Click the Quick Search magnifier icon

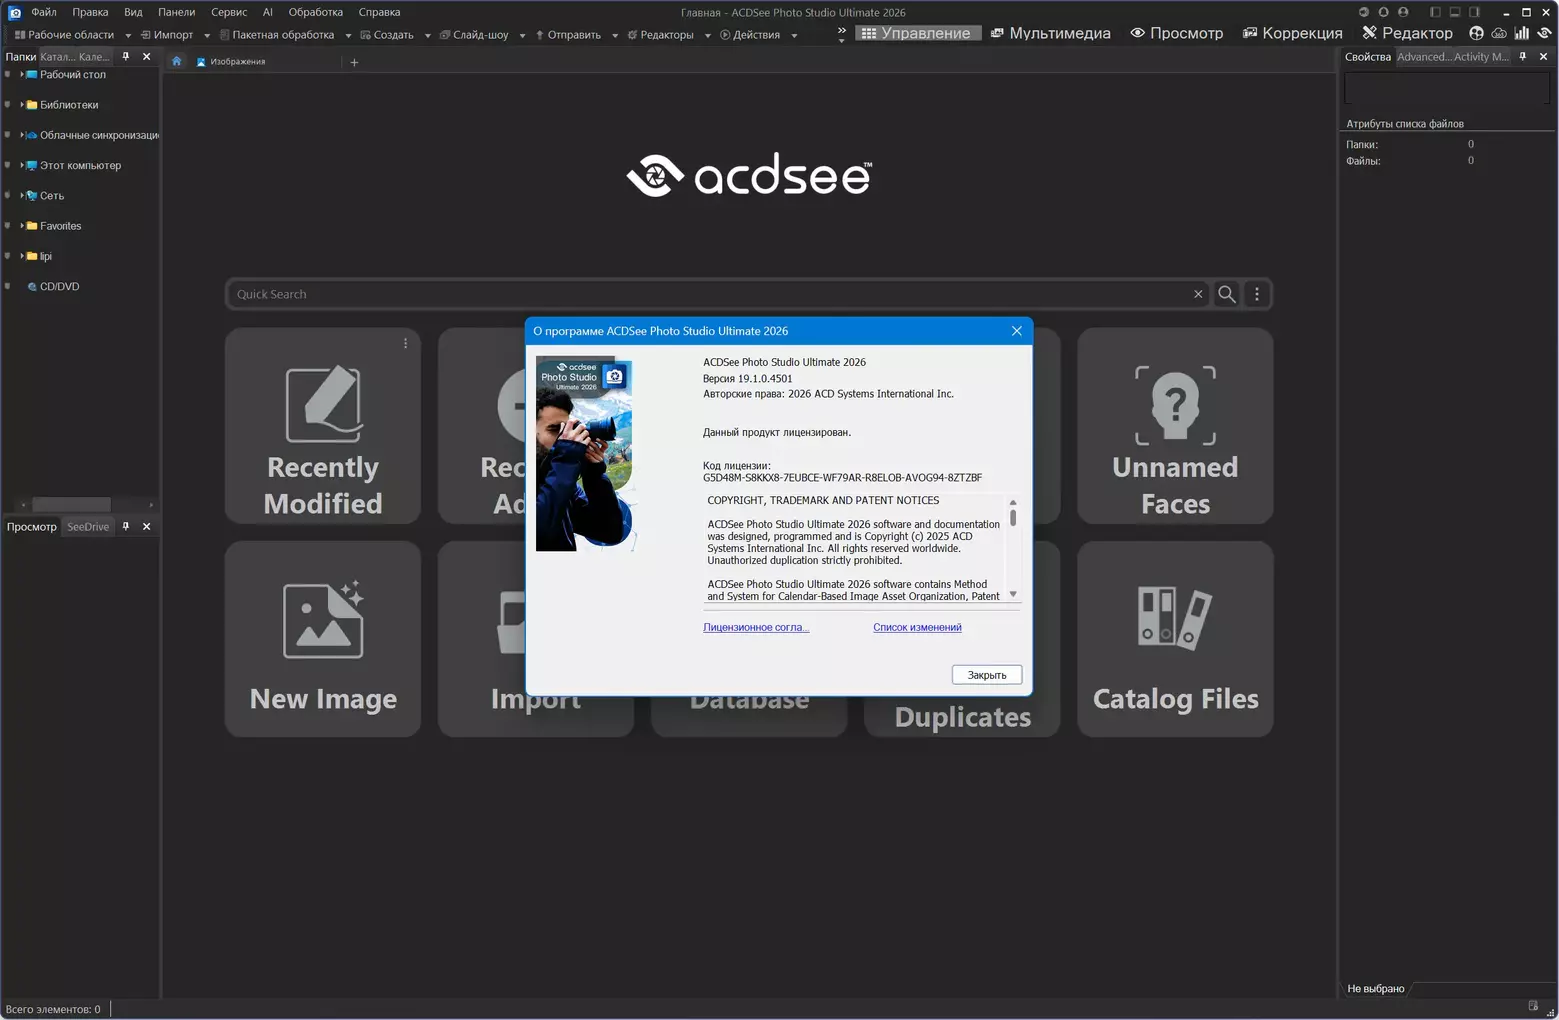coord(1226,294)
